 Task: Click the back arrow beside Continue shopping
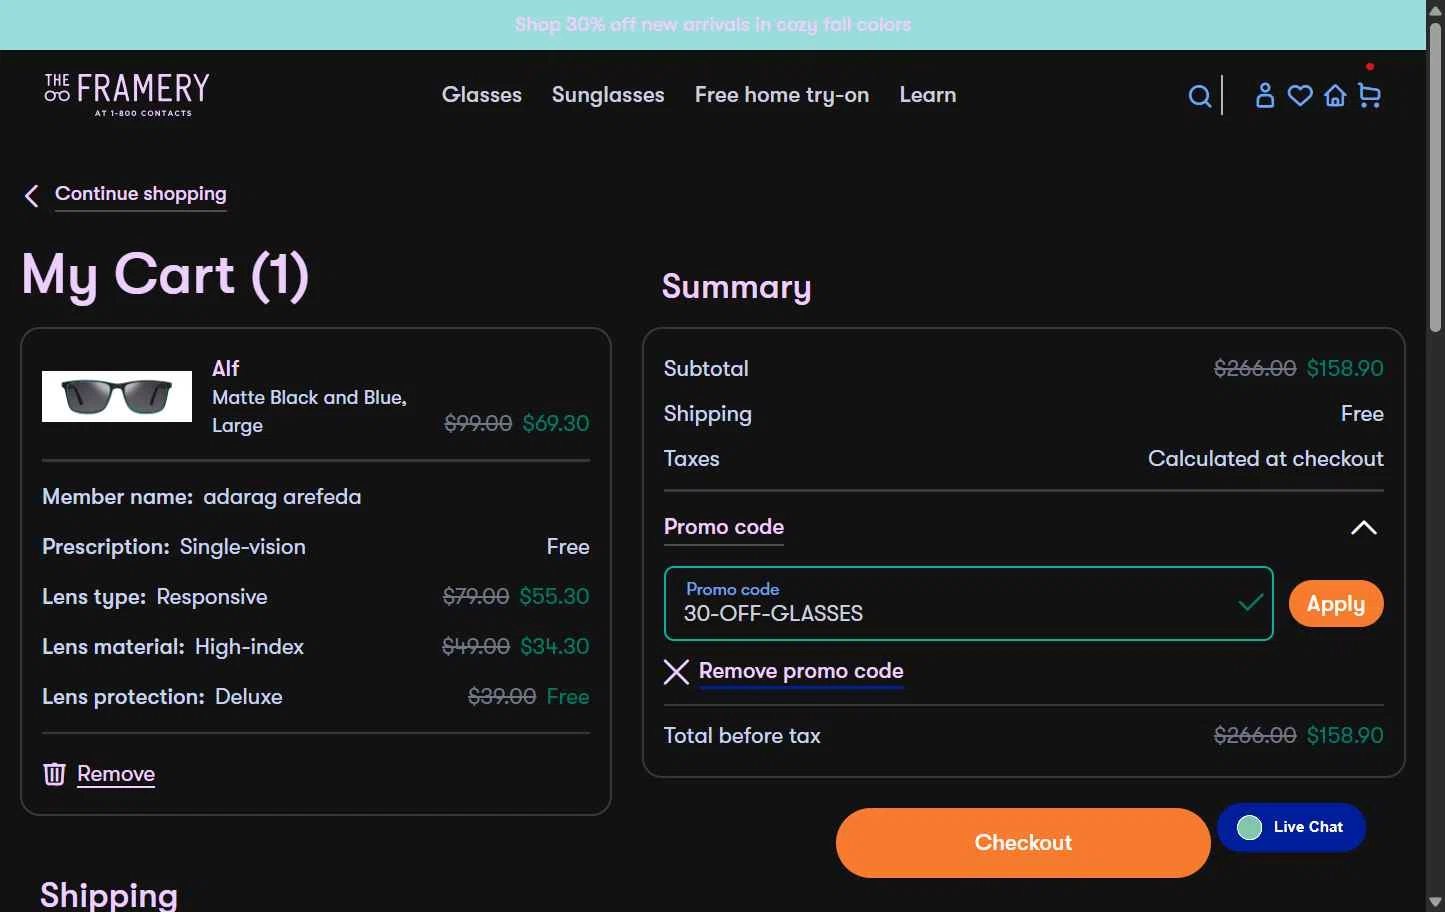[x=31, y=196]
